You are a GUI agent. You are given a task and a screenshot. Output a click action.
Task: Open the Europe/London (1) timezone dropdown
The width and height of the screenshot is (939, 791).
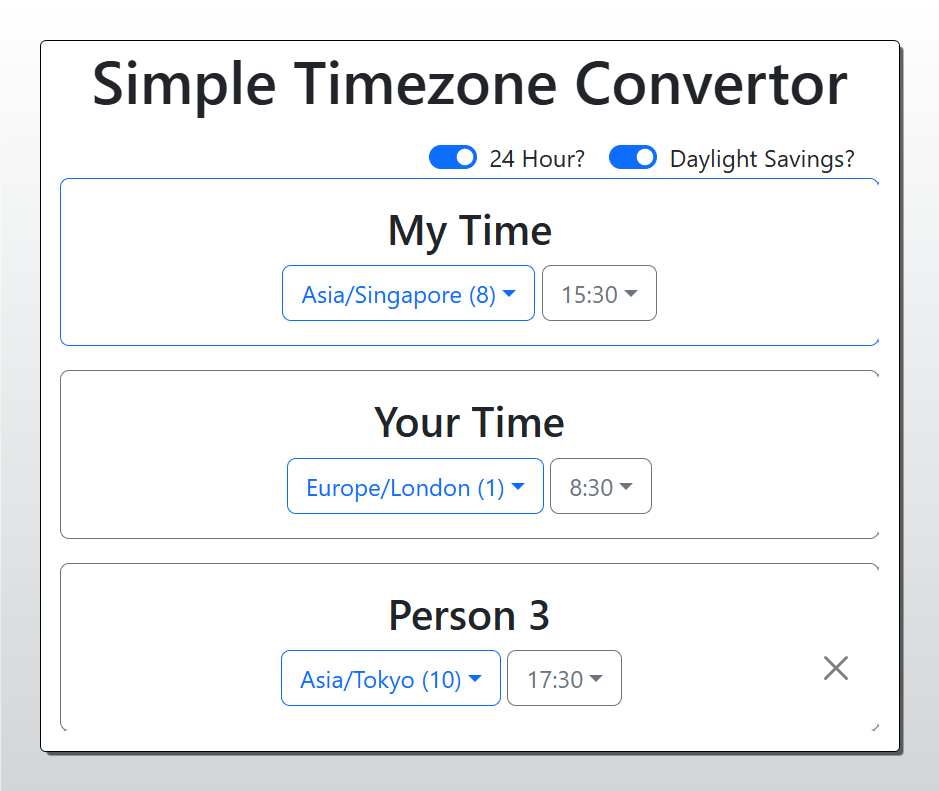pos(416,486)
